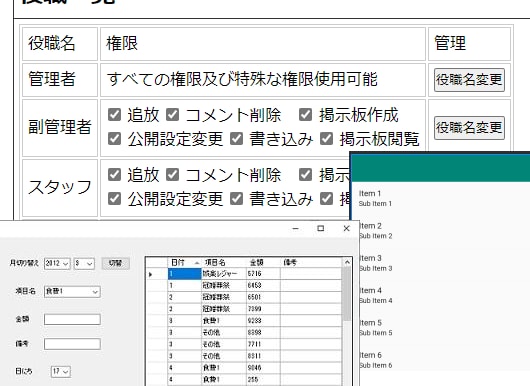Click 役職名変更 button for 管理者

(469, 80)
